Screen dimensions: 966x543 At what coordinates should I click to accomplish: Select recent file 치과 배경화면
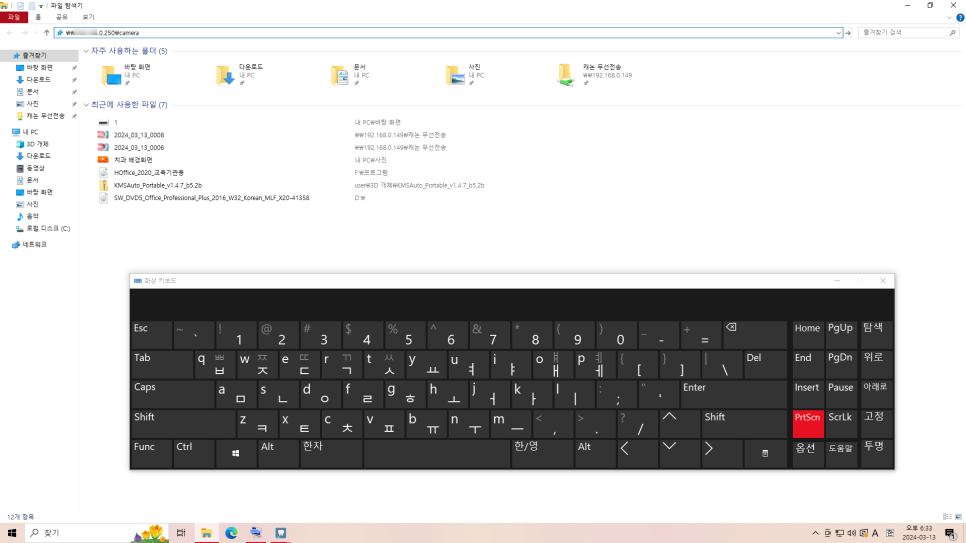click(x=132, y=160)
